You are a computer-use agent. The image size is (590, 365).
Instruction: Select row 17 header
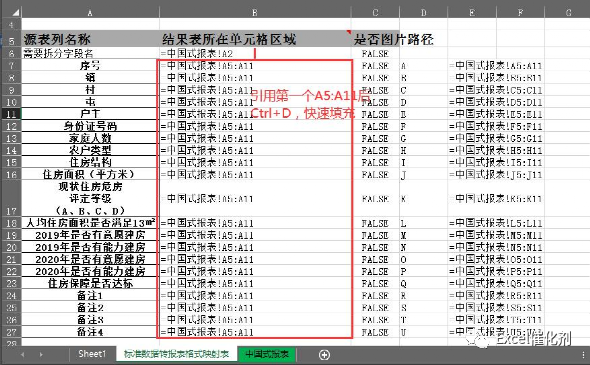(11, 198)
